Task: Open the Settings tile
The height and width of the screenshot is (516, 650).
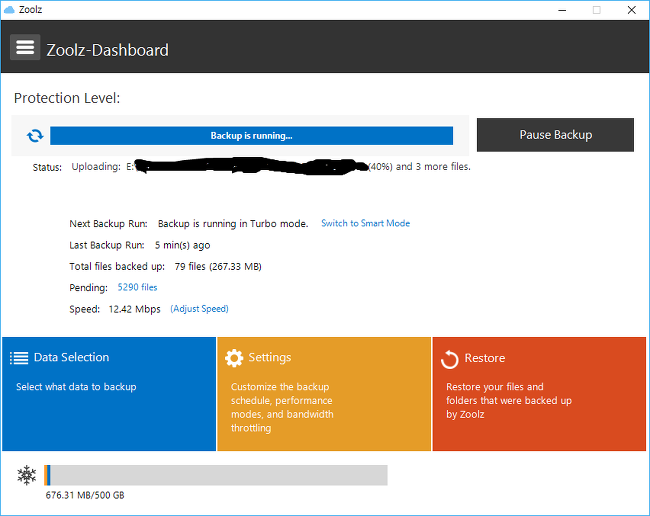Action: [x=324, y=394]
